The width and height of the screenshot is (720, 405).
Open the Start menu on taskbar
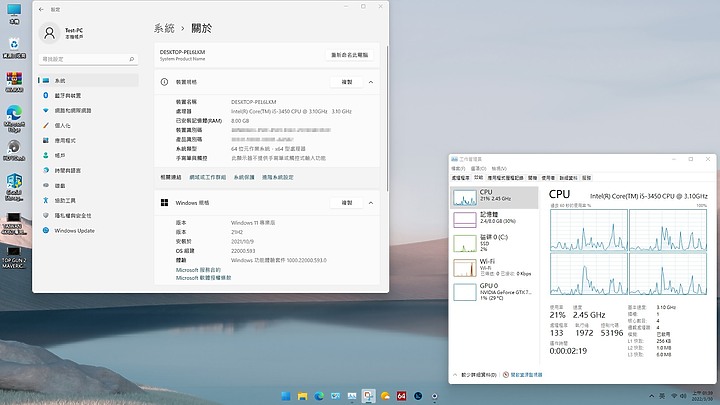coord(286,396)
